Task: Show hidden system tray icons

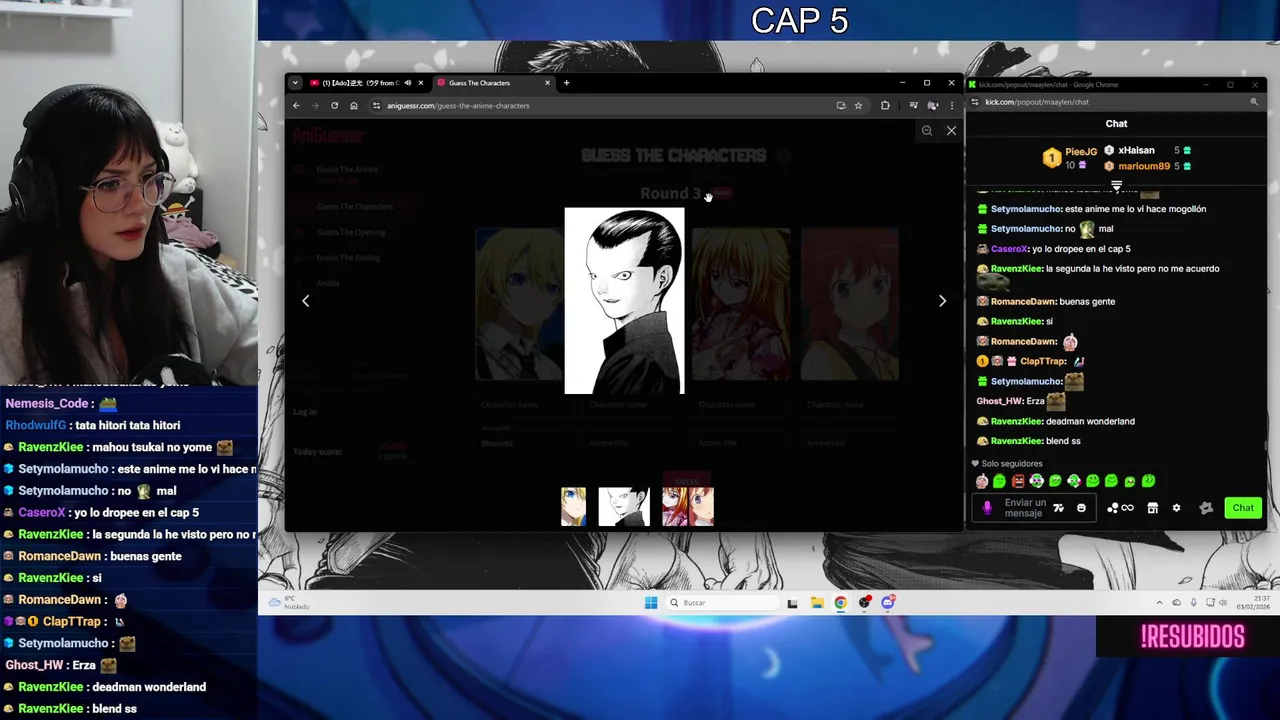Action: tap(1160, 602)
